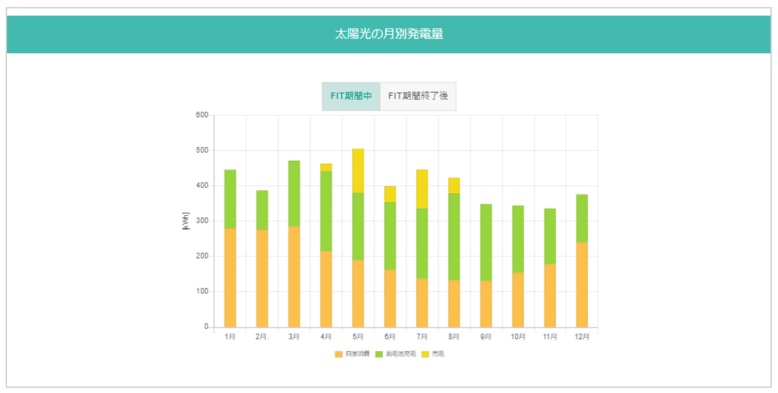Click the 600 y-axis value

(202, 115)
